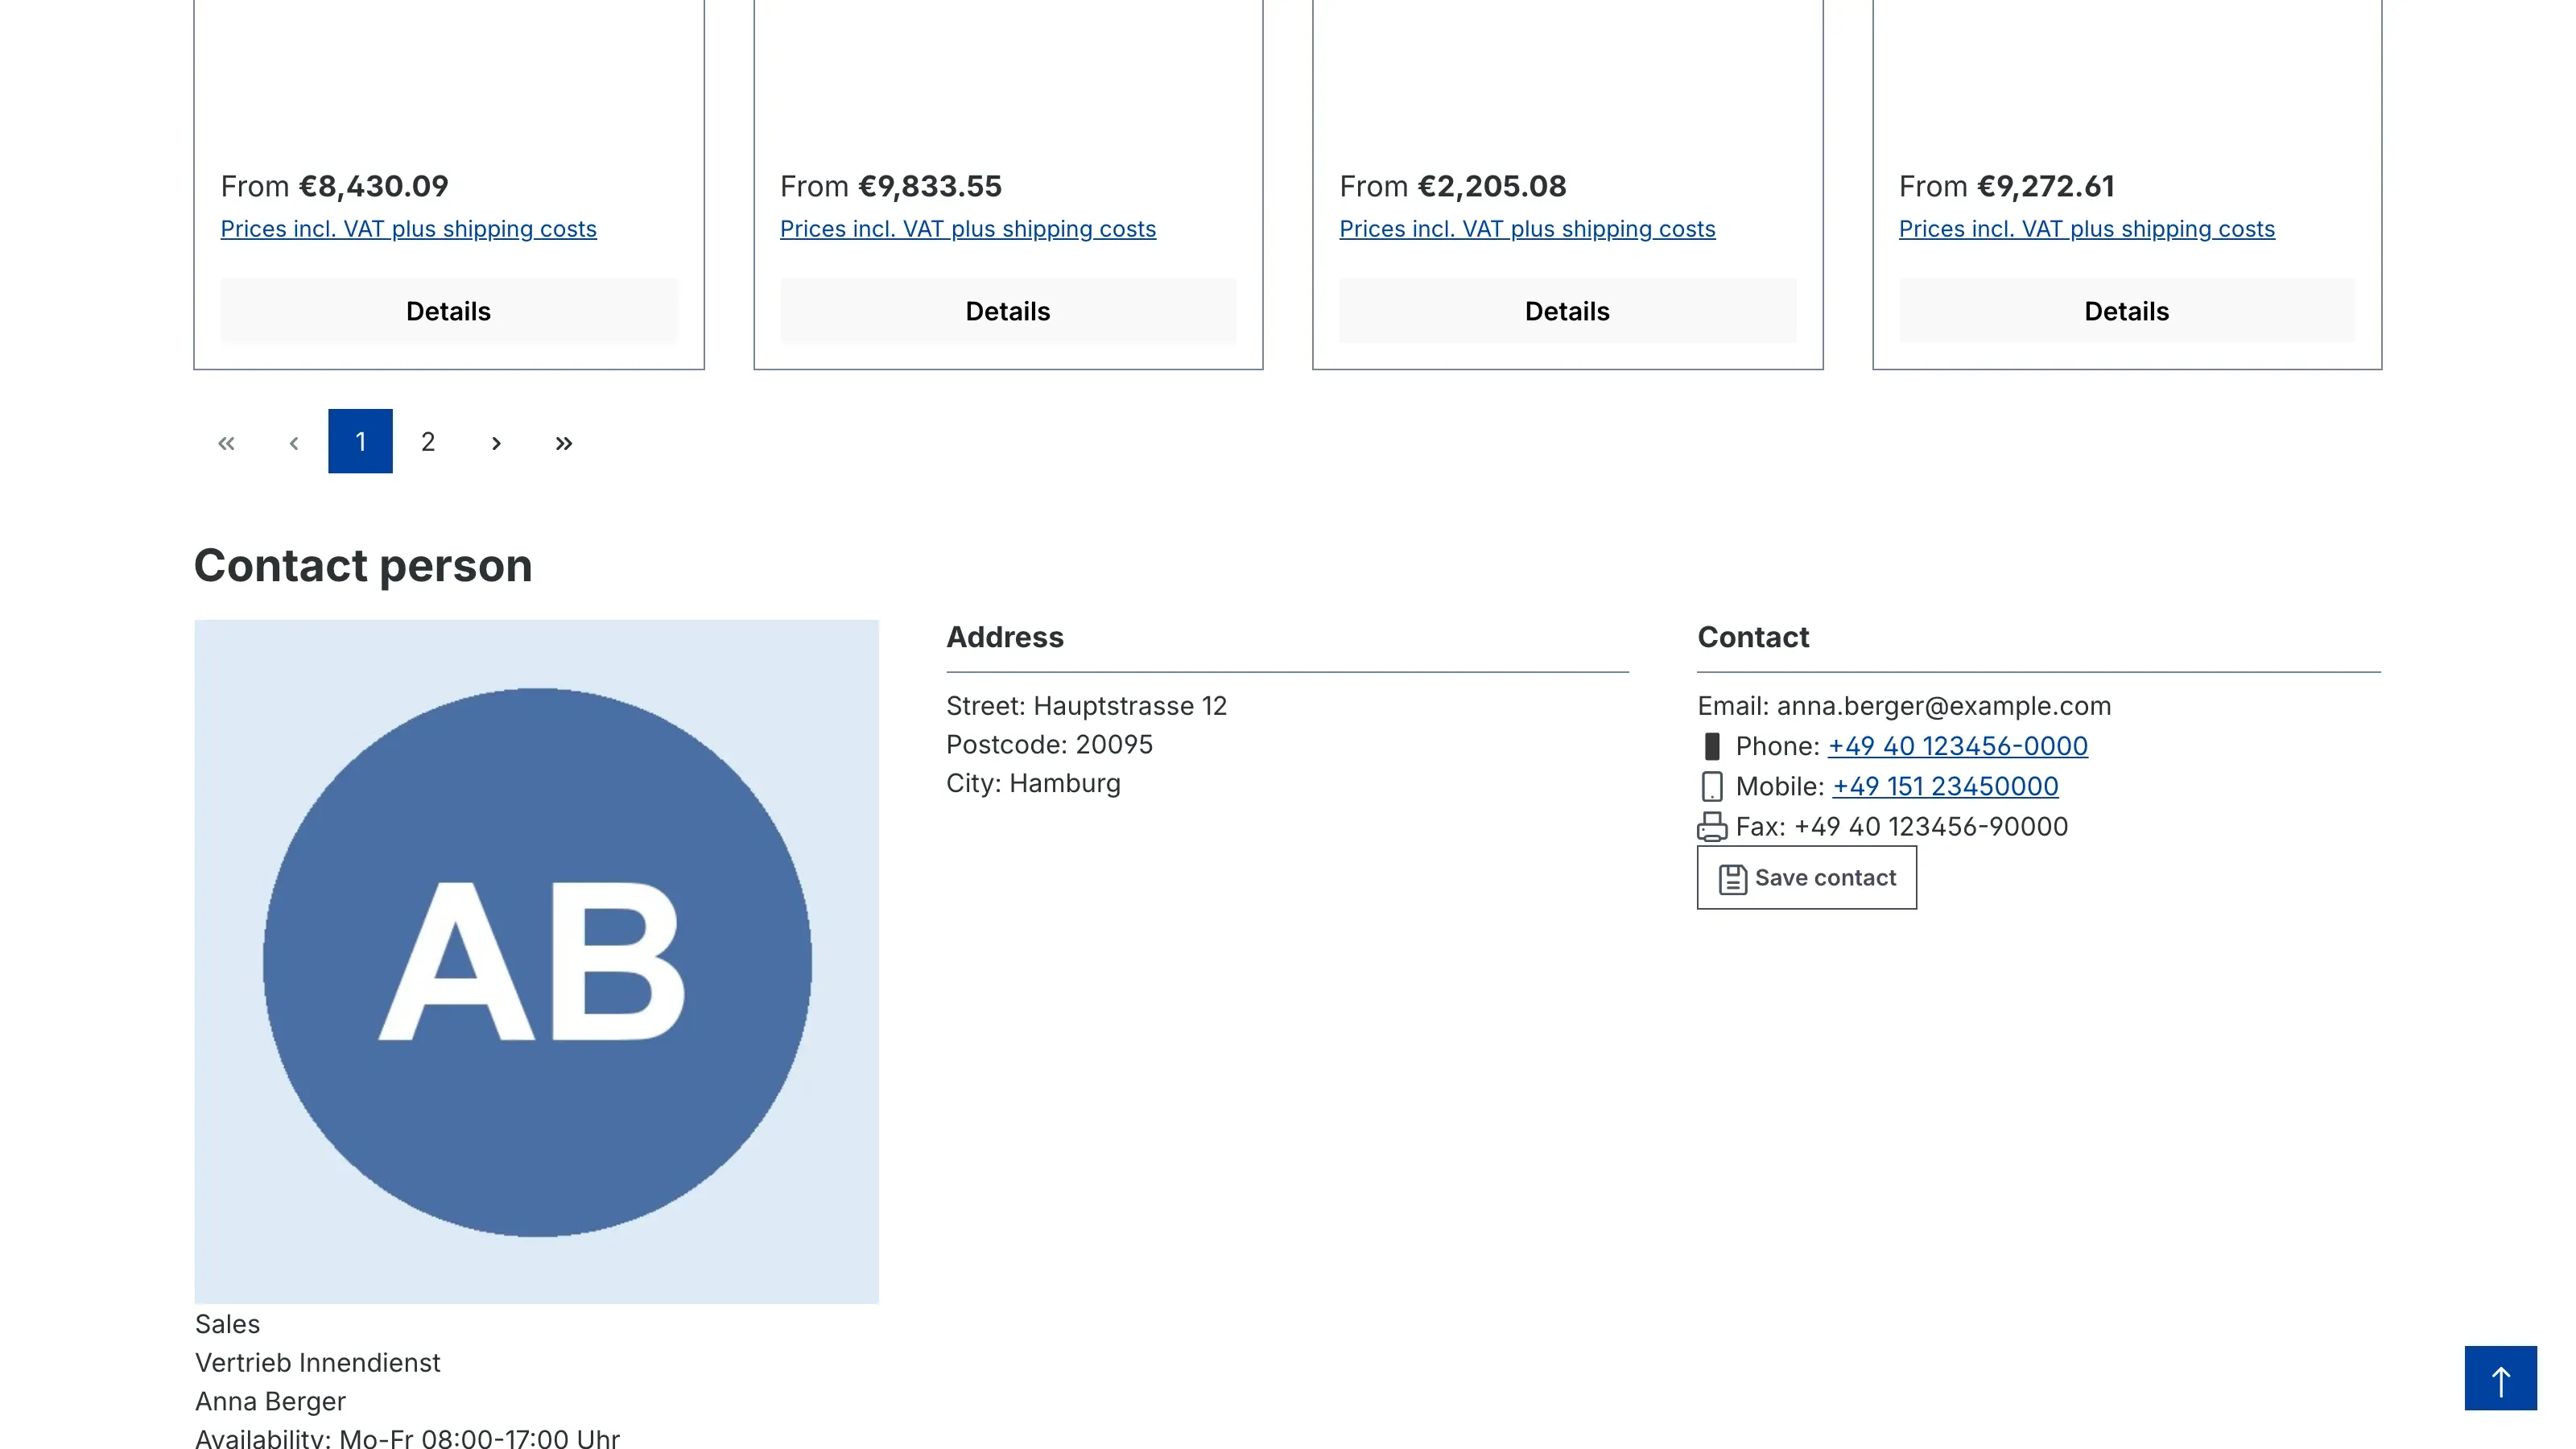Click the phone handset icon next to Phone
This screenshot has width=2576, height=1449.
point(1712,747)
